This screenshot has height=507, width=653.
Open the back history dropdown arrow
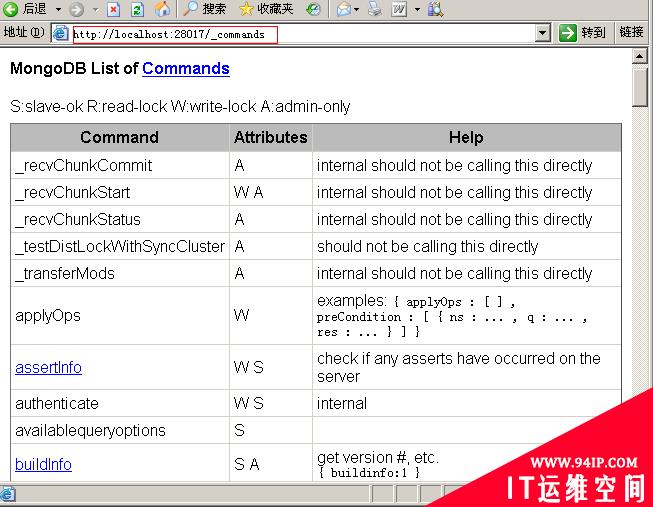click(58, 9)
